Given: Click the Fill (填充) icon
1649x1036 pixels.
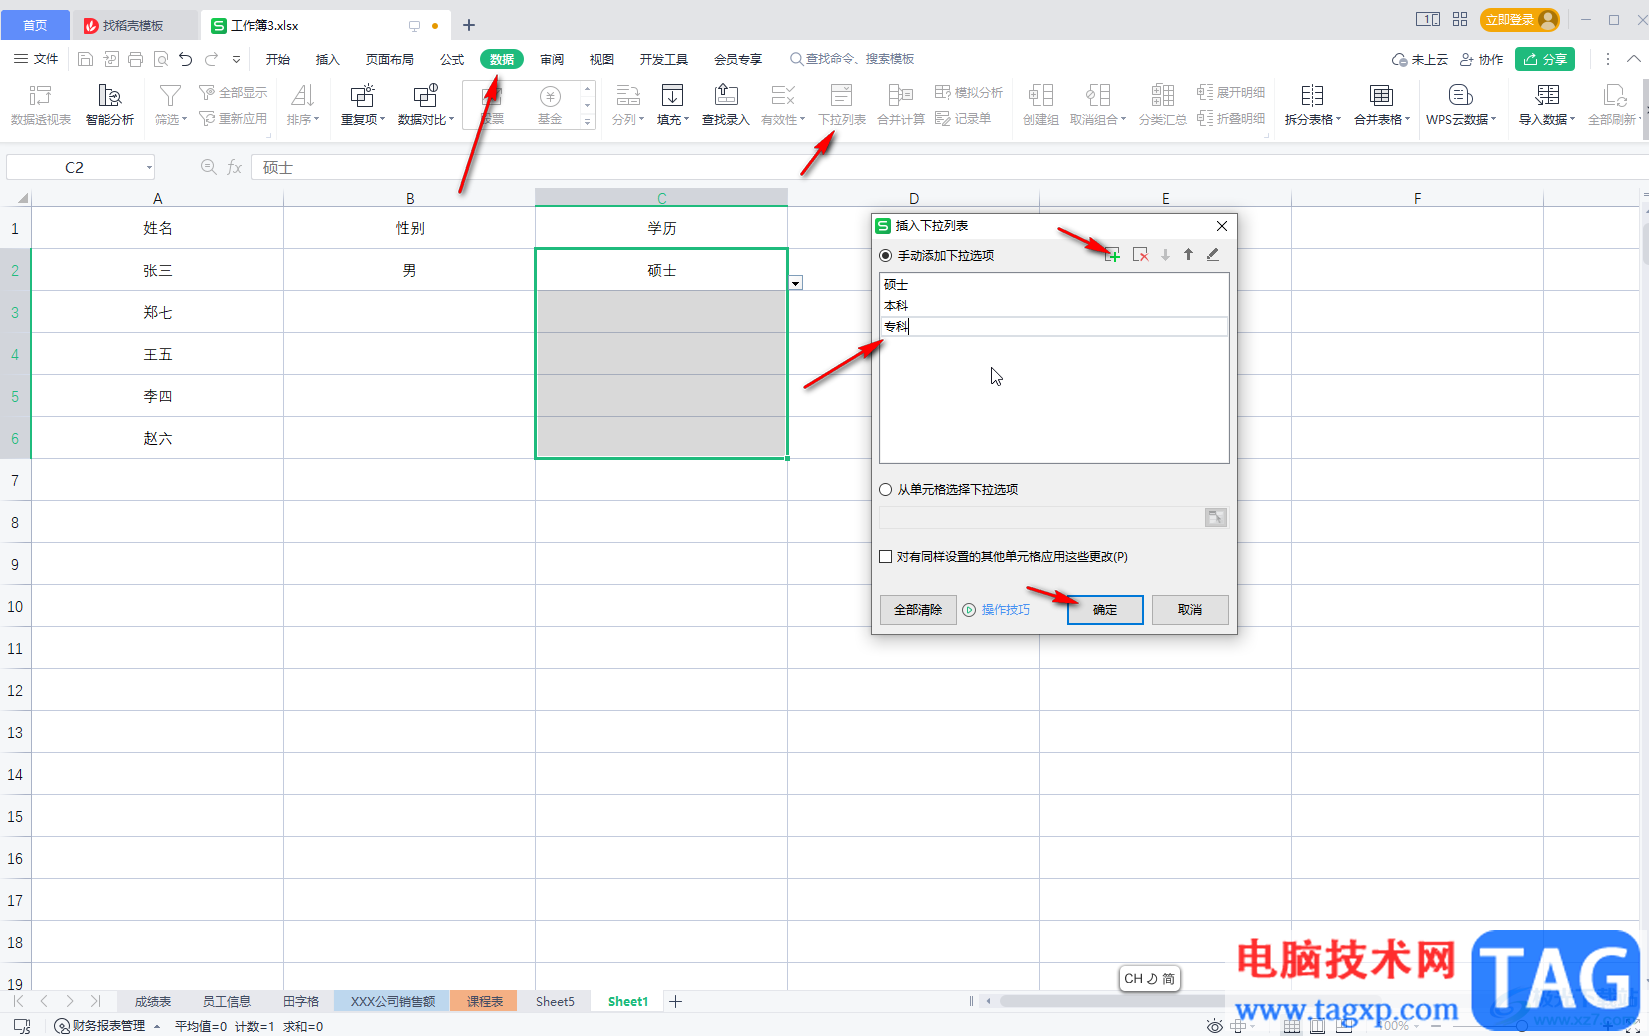Looking at the screenshot, I should 672,95.
